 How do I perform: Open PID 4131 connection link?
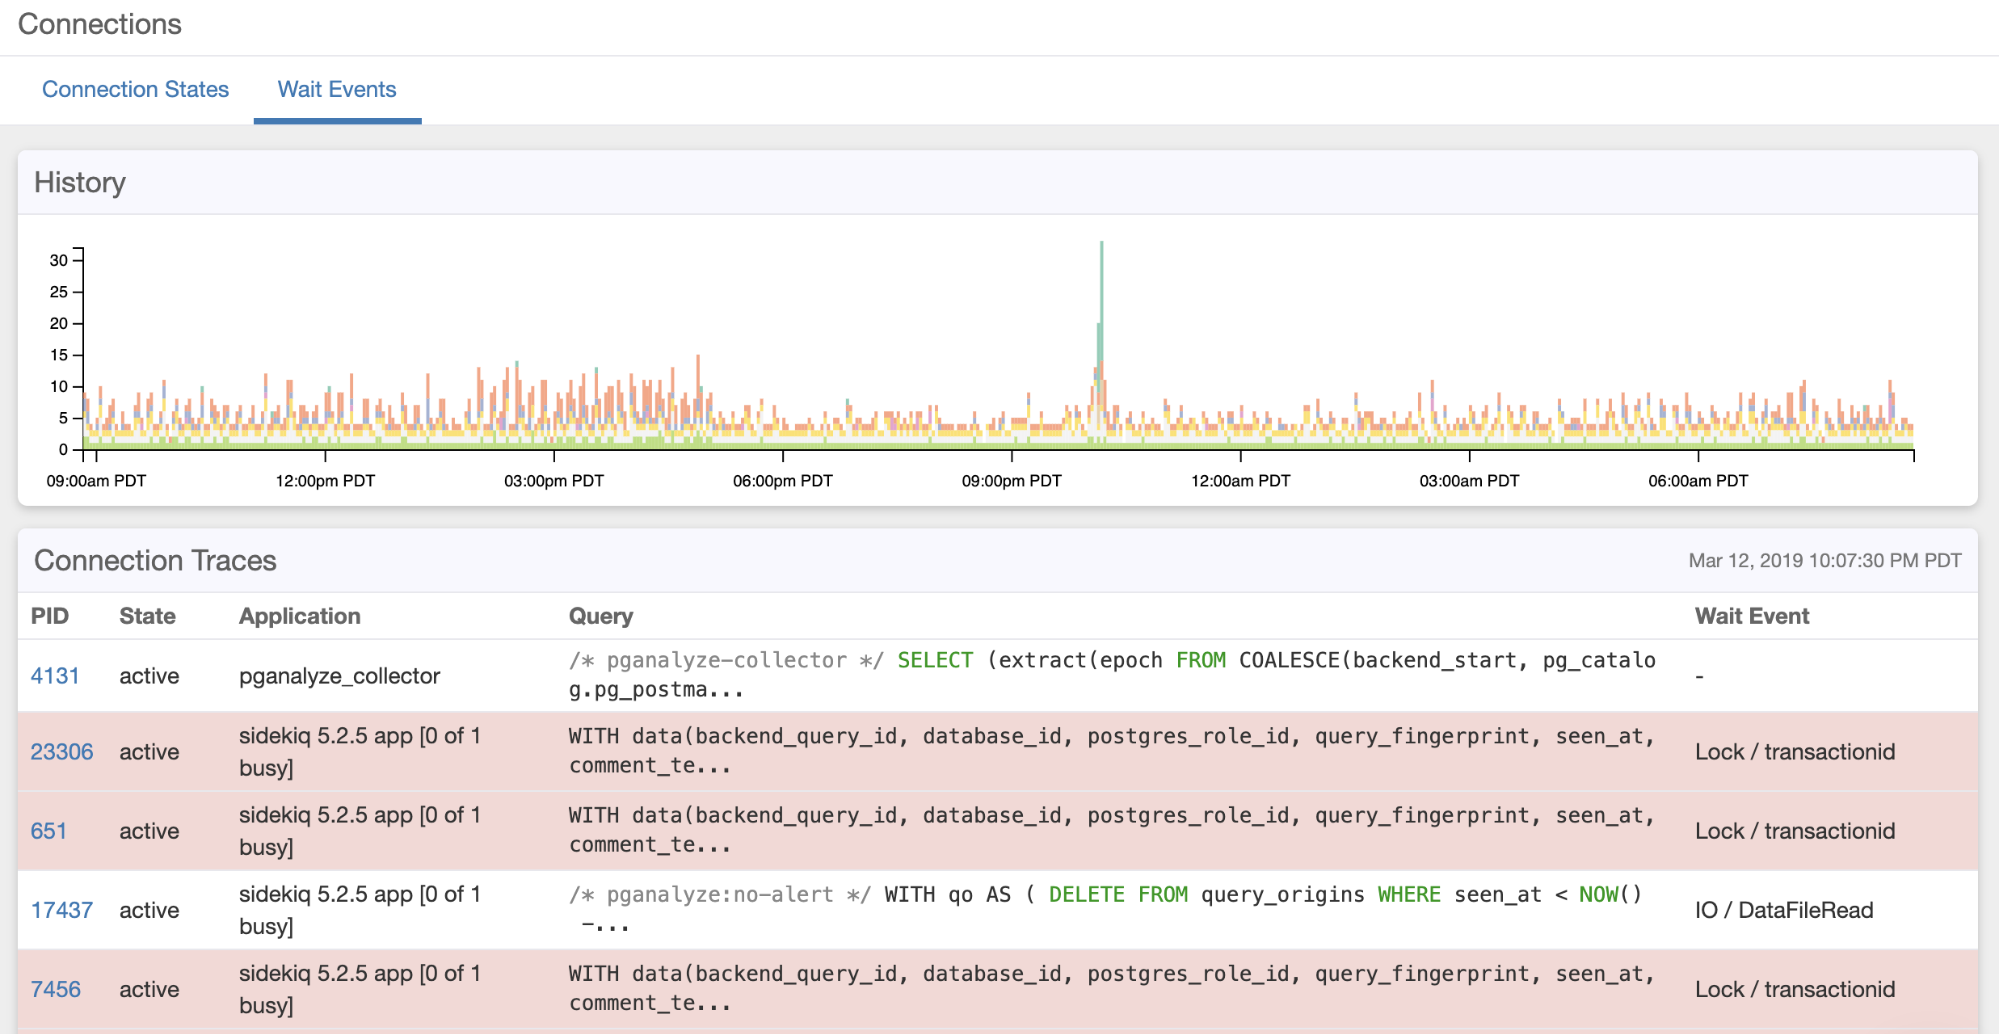click(55, 676)
